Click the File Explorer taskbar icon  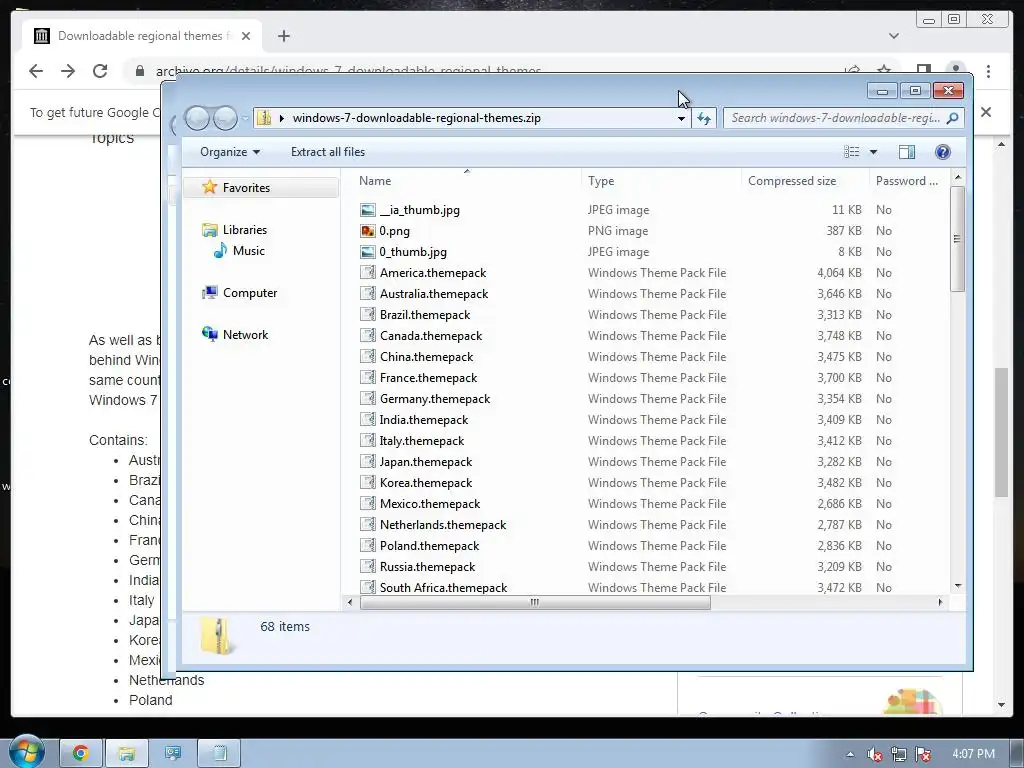coord(127,754)
